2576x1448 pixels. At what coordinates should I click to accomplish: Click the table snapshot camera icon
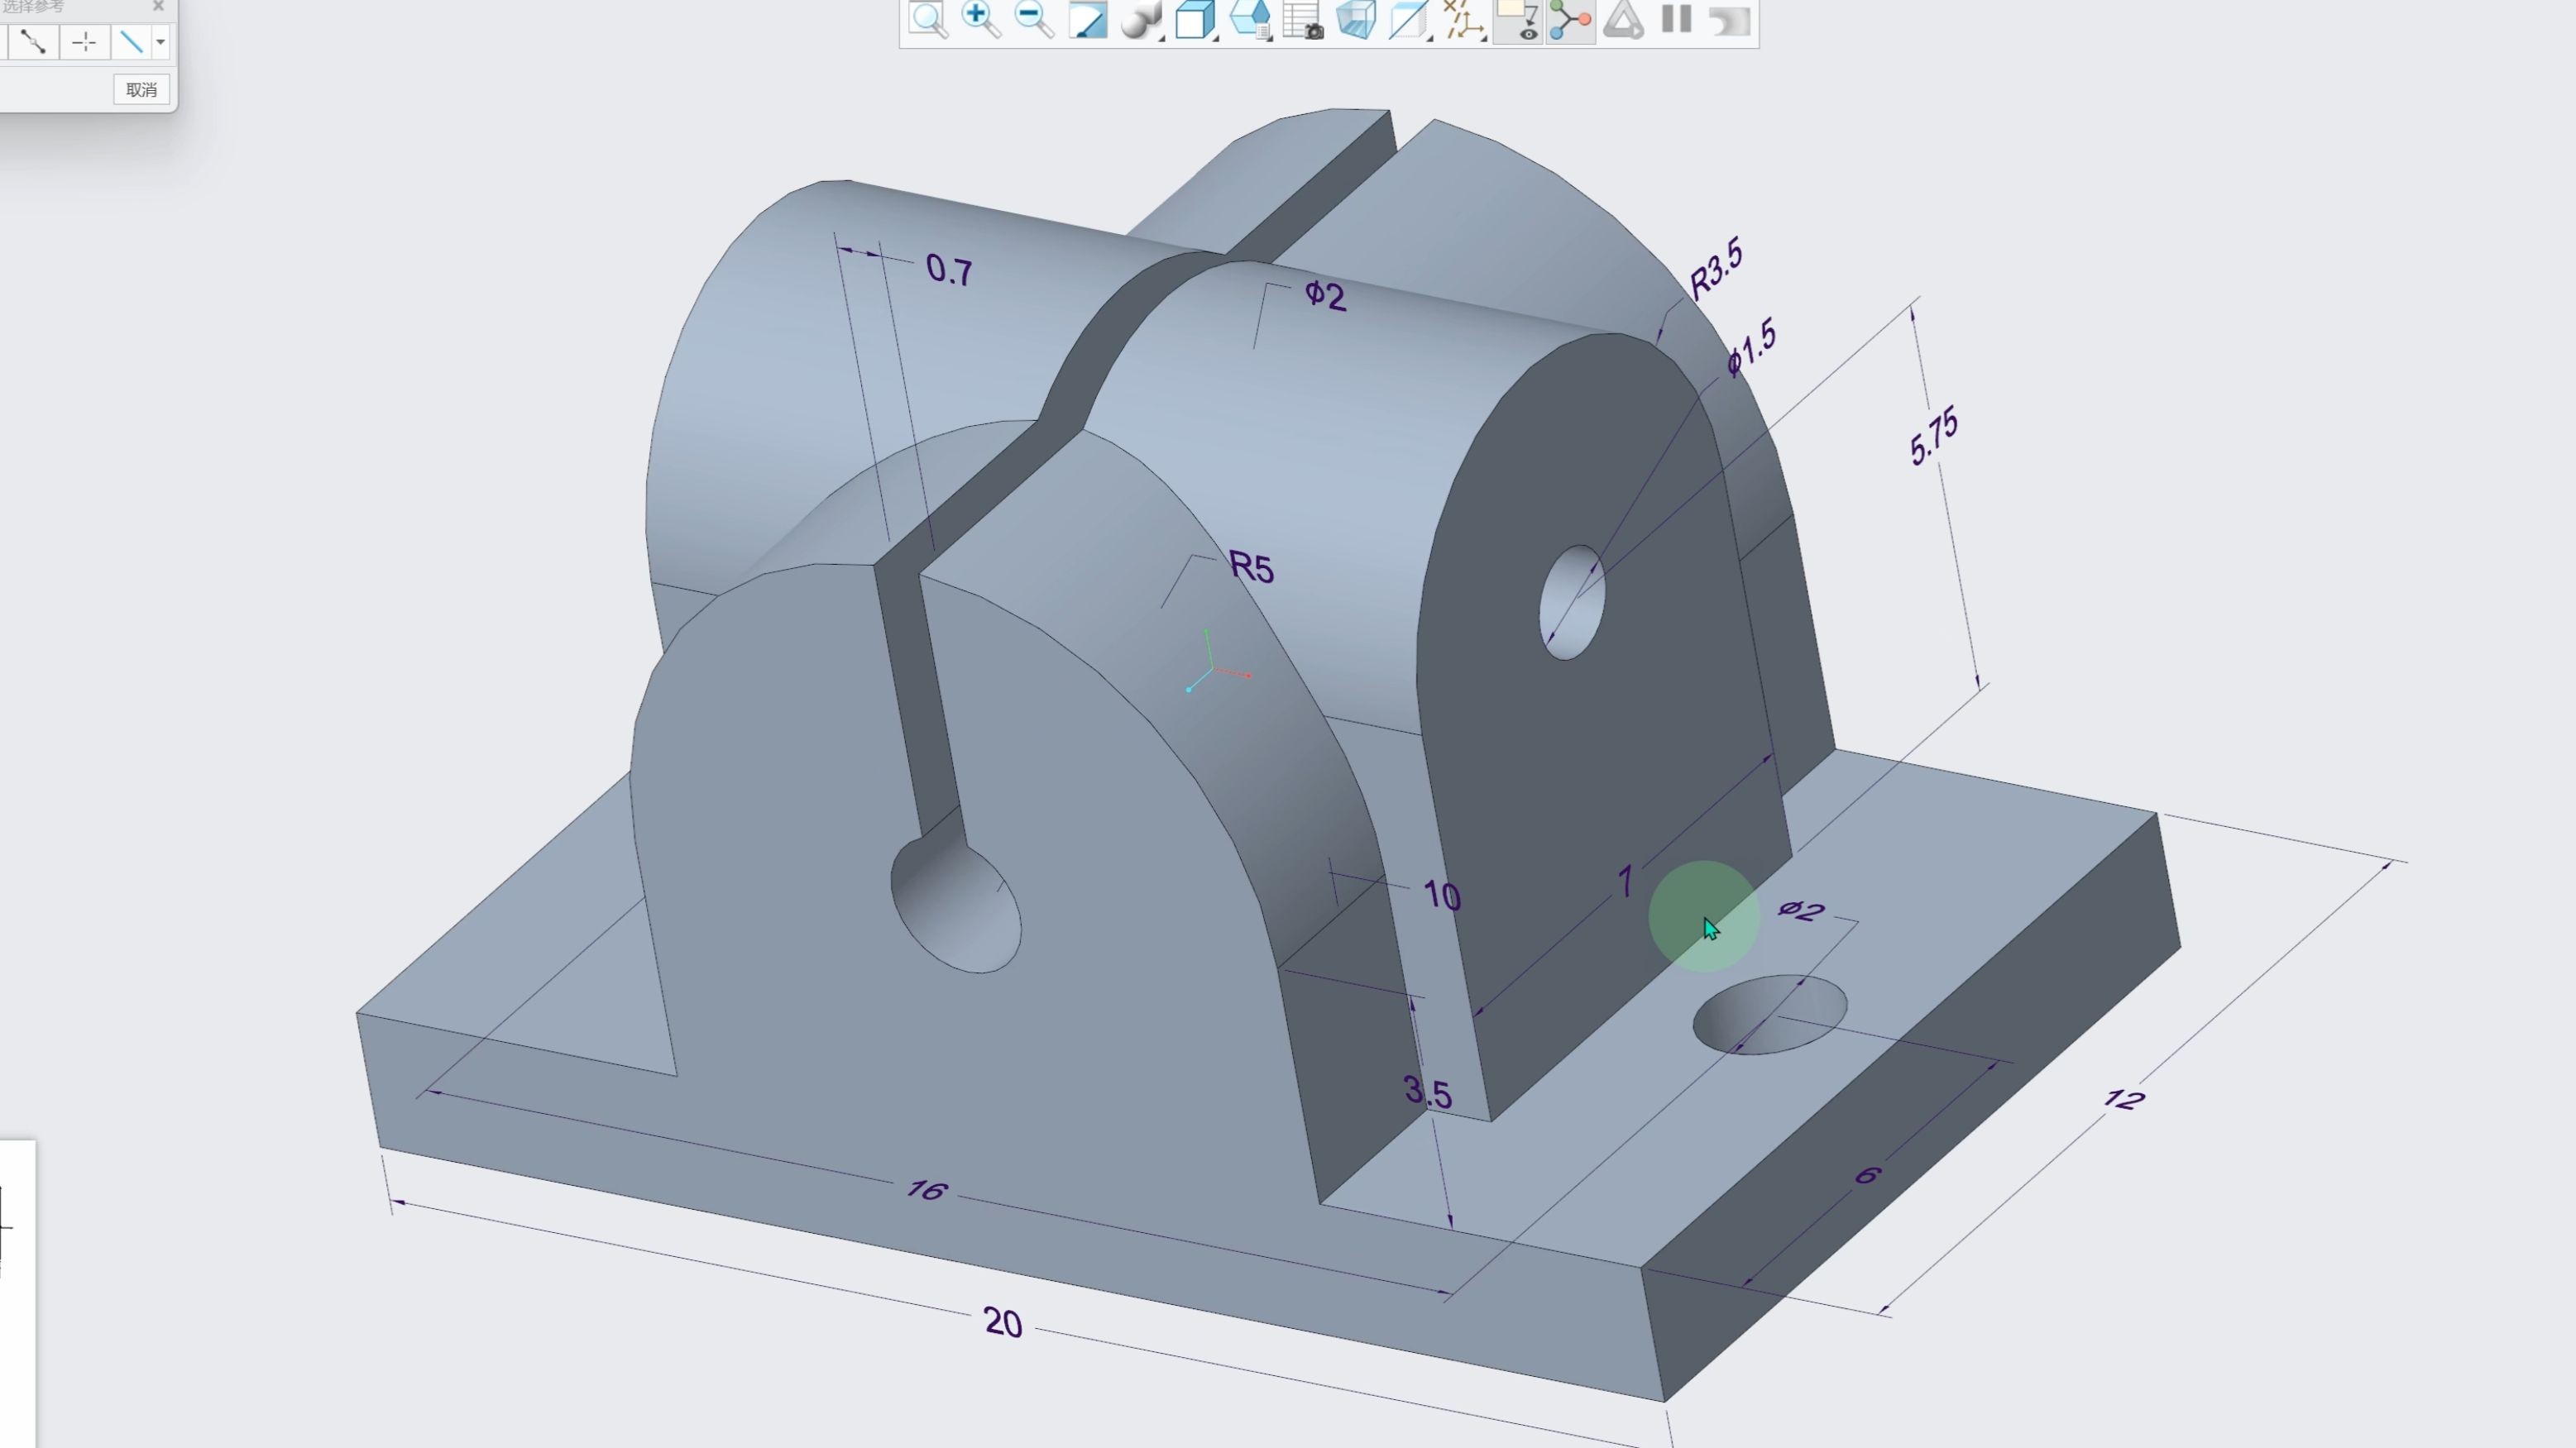tap(1303, 20)
